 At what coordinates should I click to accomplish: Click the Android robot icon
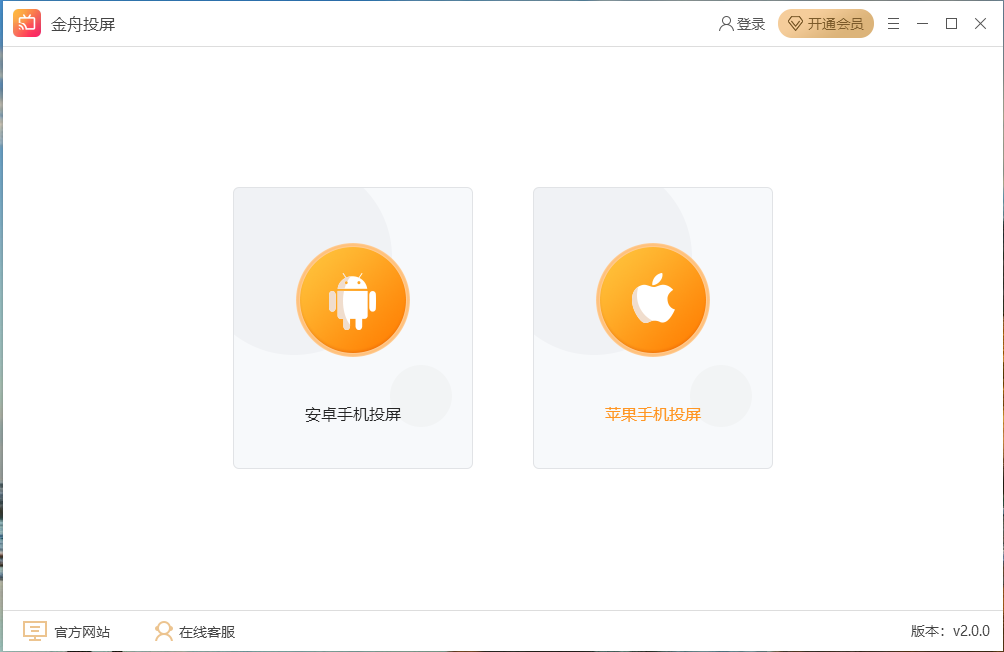click(352, 299)
